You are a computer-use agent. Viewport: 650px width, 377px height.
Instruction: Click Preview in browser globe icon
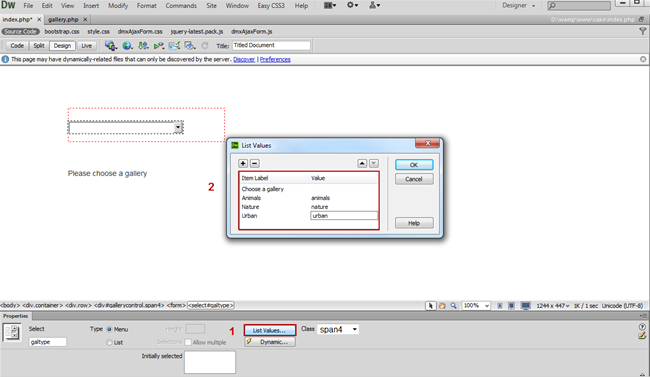pyautogui.click(x=127, y=46)
